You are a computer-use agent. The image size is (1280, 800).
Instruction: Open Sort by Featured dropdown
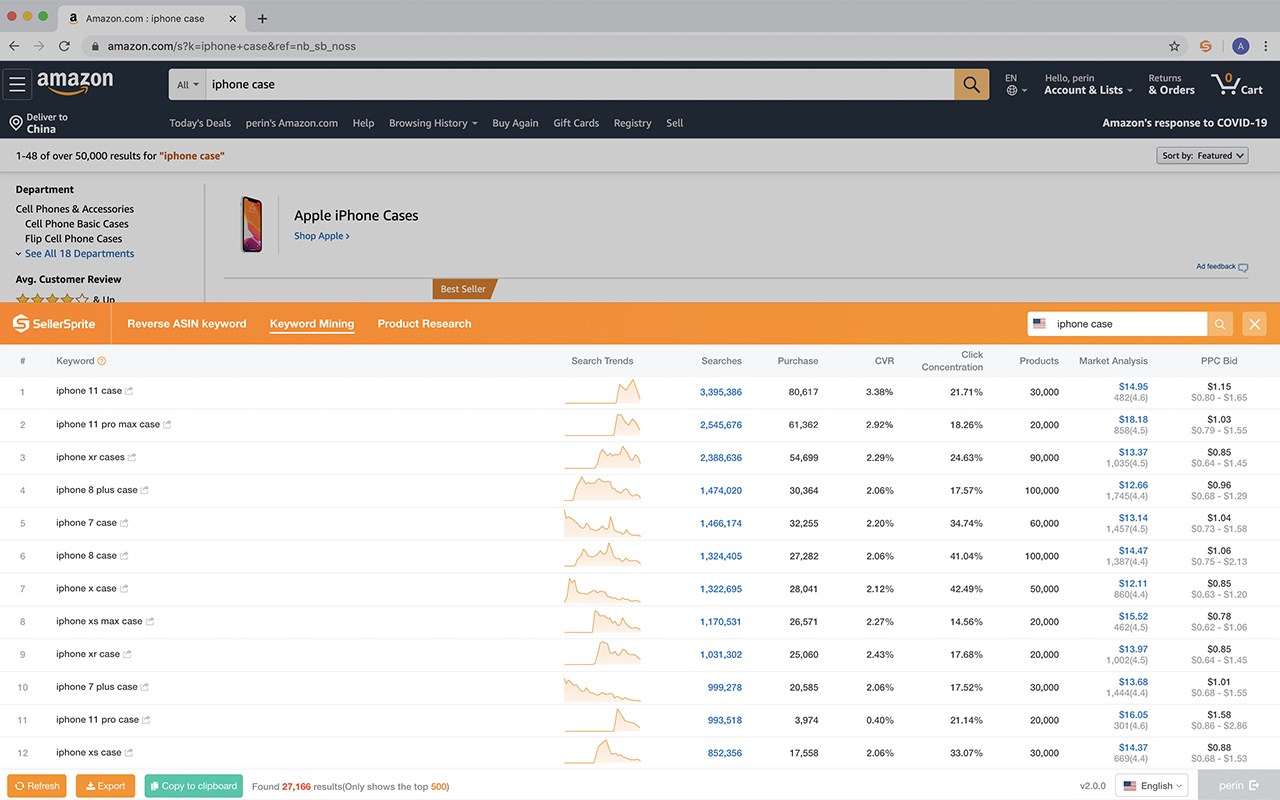click(1202, 156)
